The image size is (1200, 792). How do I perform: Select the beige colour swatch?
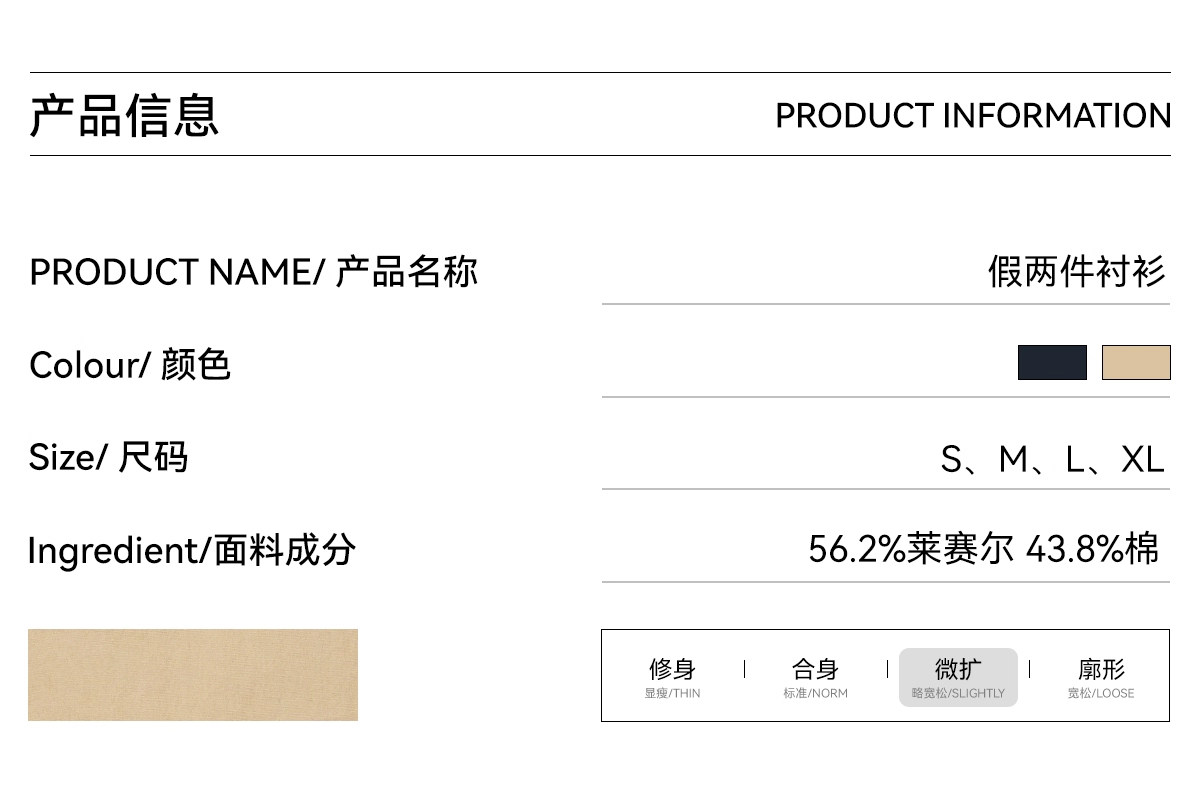pyautogui.click(x=1136, y=362)
